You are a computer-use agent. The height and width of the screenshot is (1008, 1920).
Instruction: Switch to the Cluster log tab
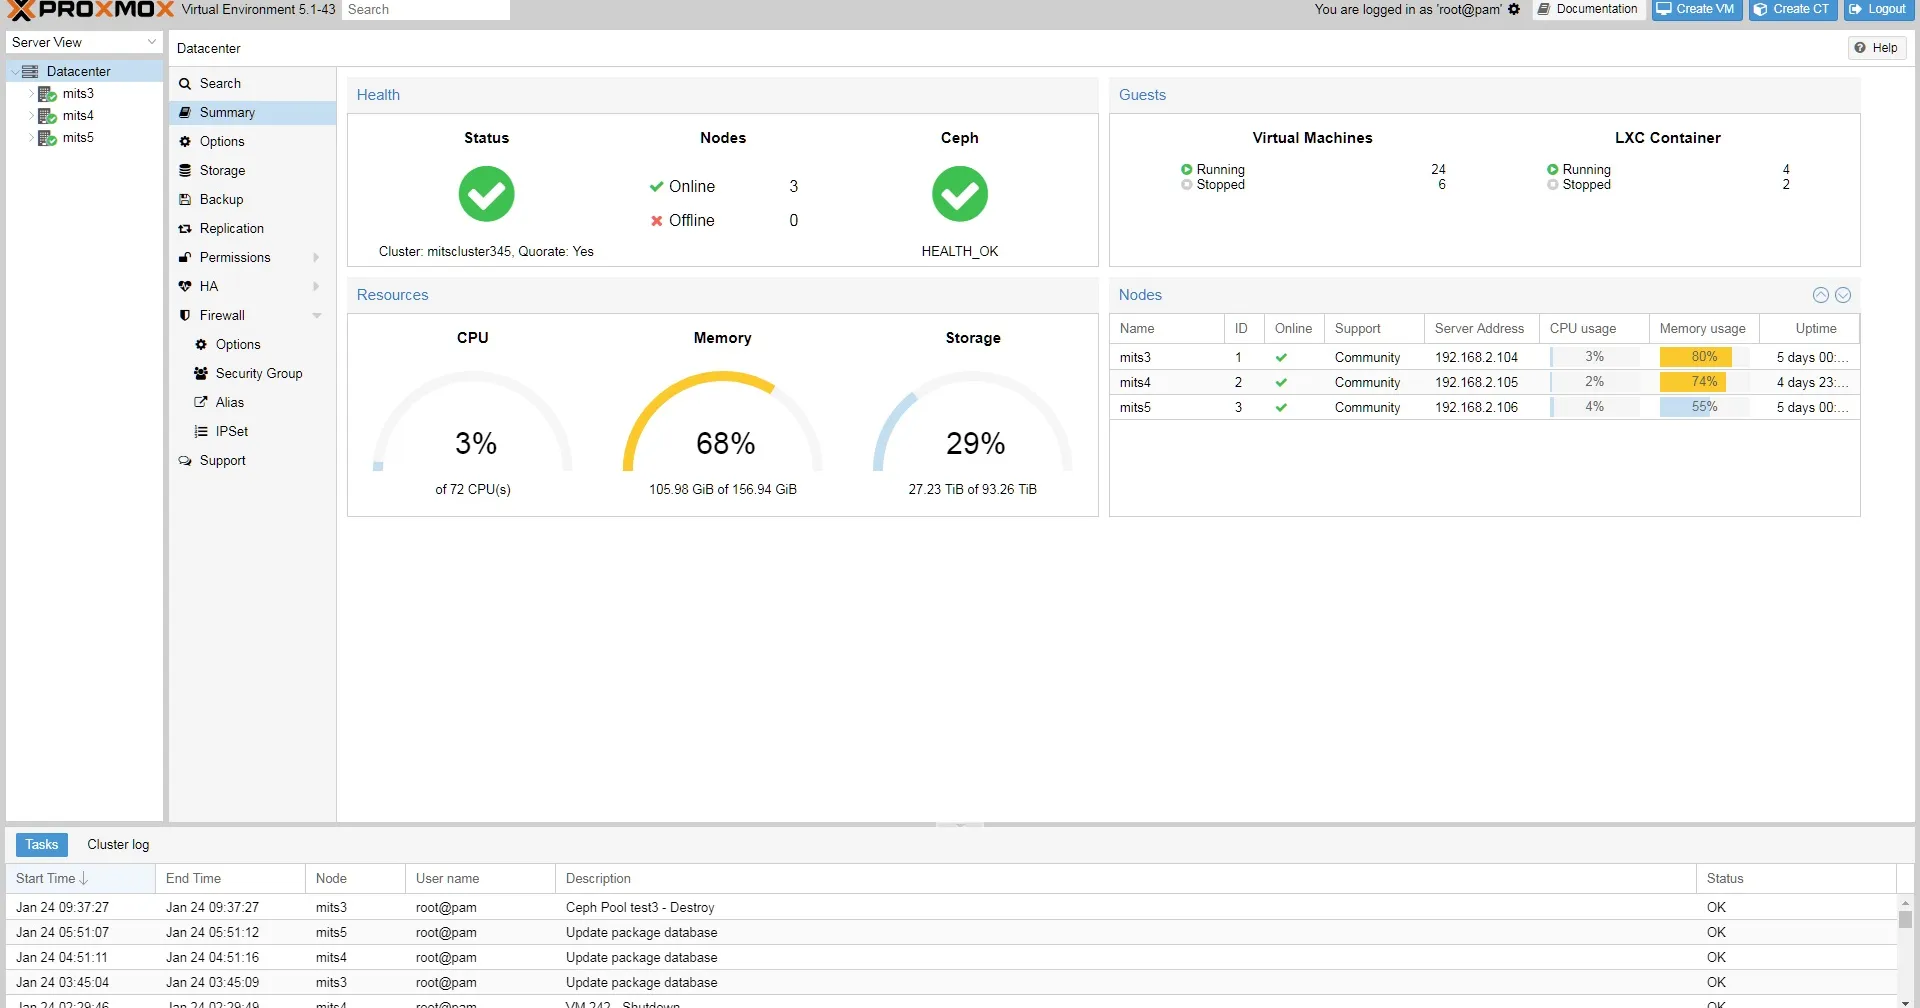coord(118,845)
